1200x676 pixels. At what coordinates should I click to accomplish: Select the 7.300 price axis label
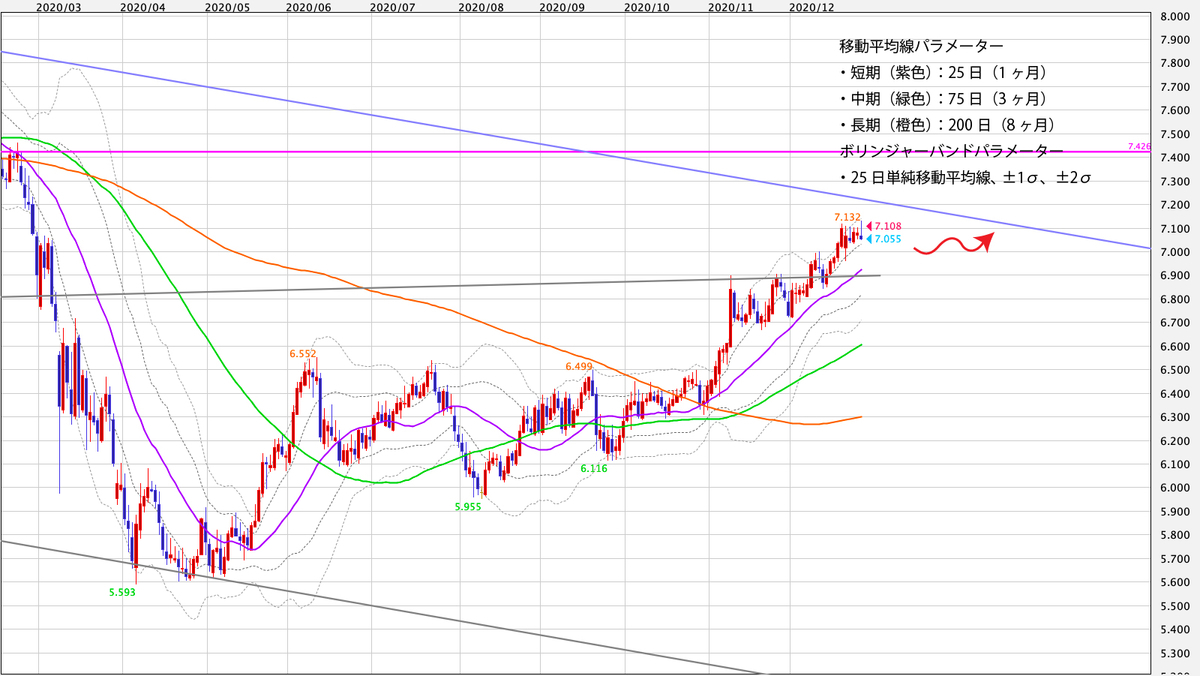click(x=1176, y=182)
